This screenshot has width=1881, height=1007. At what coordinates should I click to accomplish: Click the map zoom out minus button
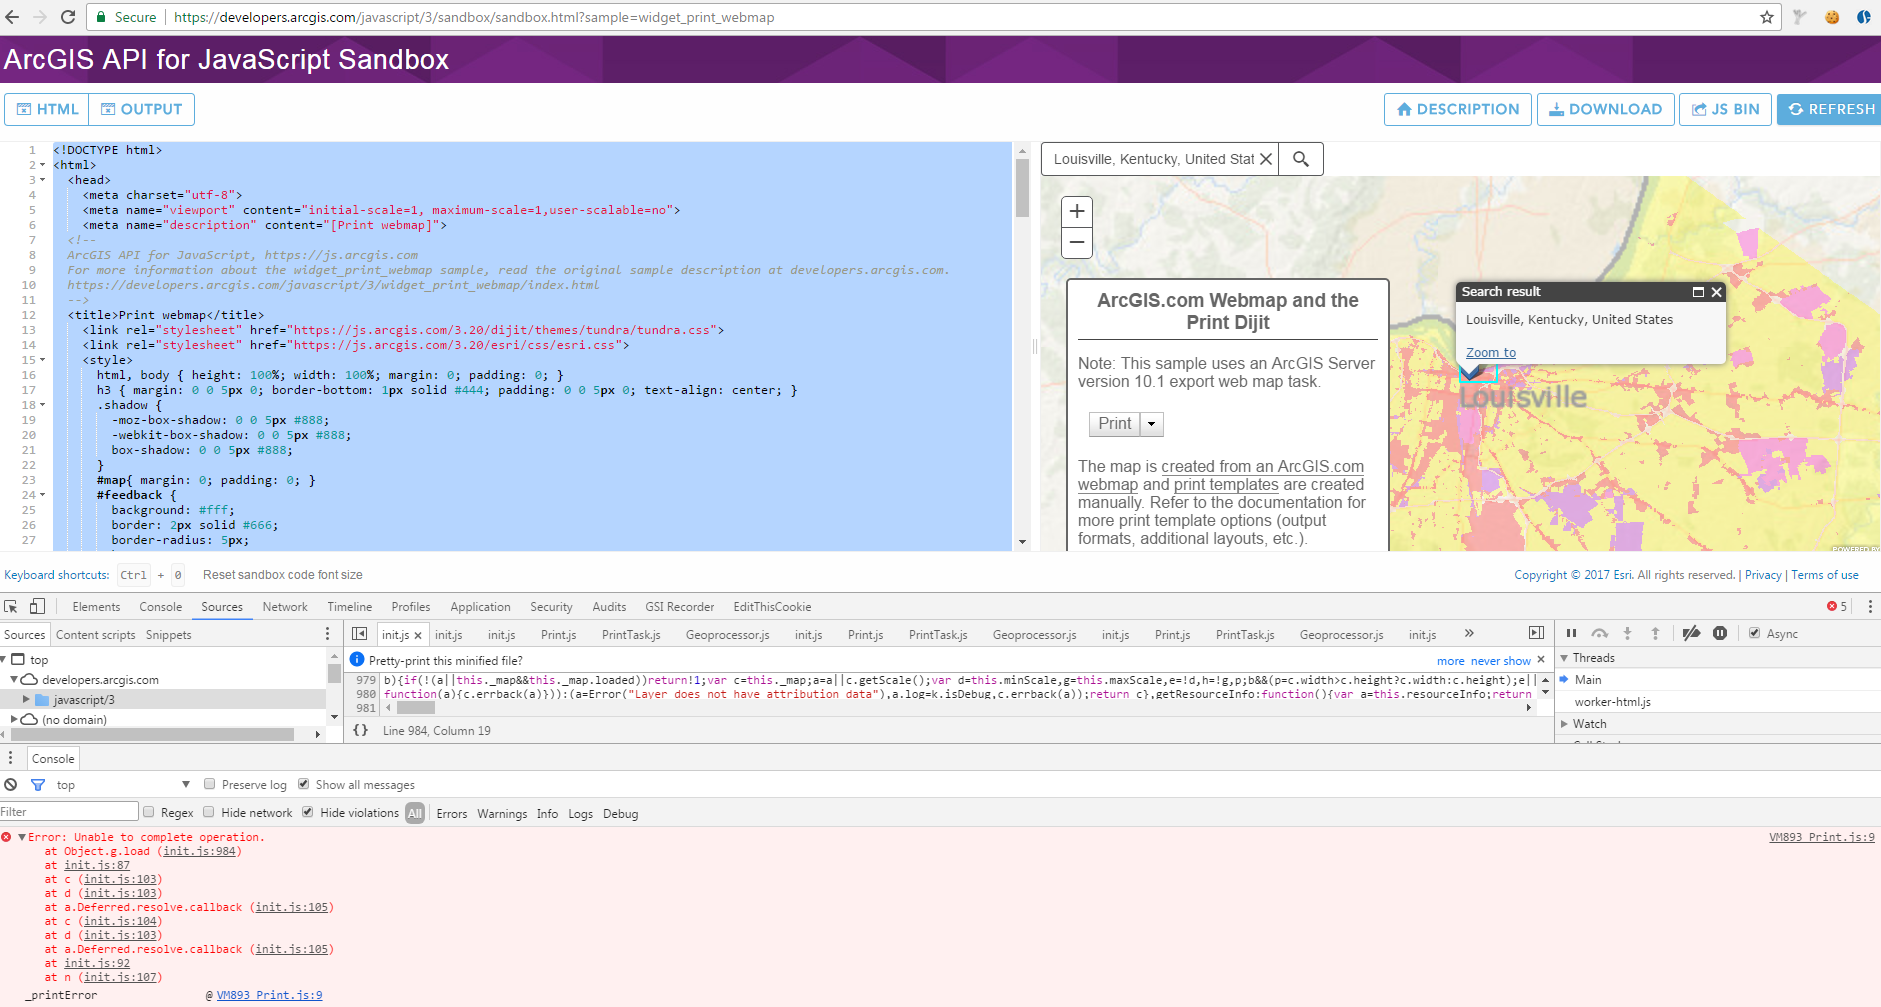1077,242
